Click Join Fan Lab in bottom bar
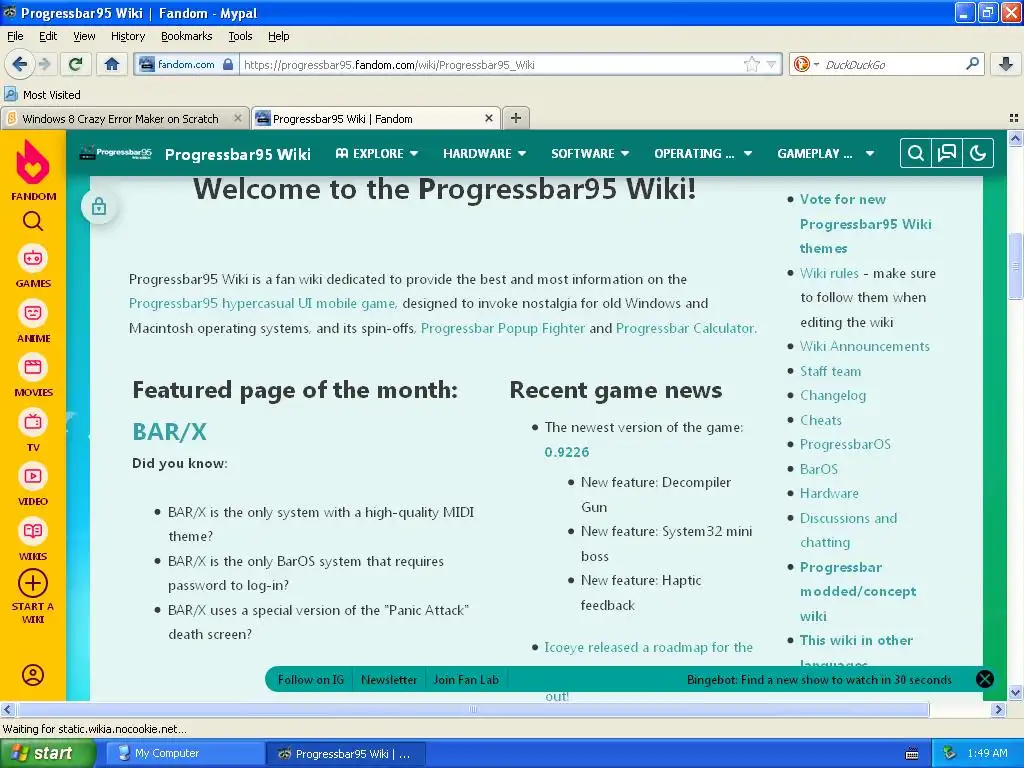 pos(466,679)
